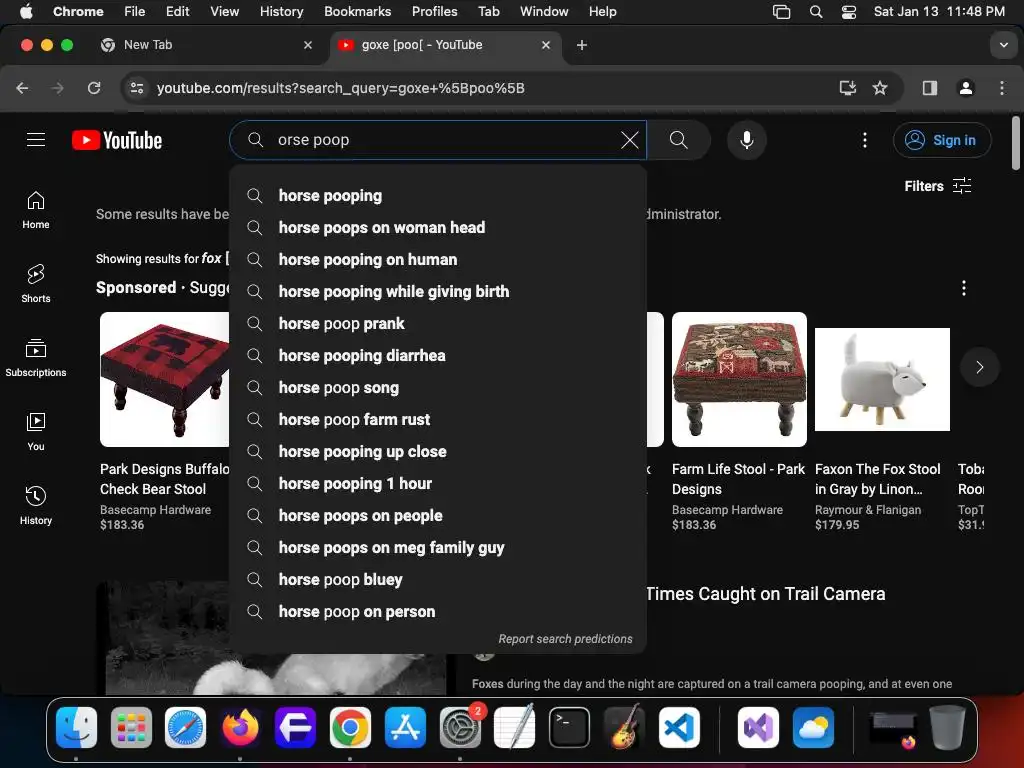Click the Sign in button
This screenshot has width=1024, height=768.
pyautogui.click(x=942, y=140)
